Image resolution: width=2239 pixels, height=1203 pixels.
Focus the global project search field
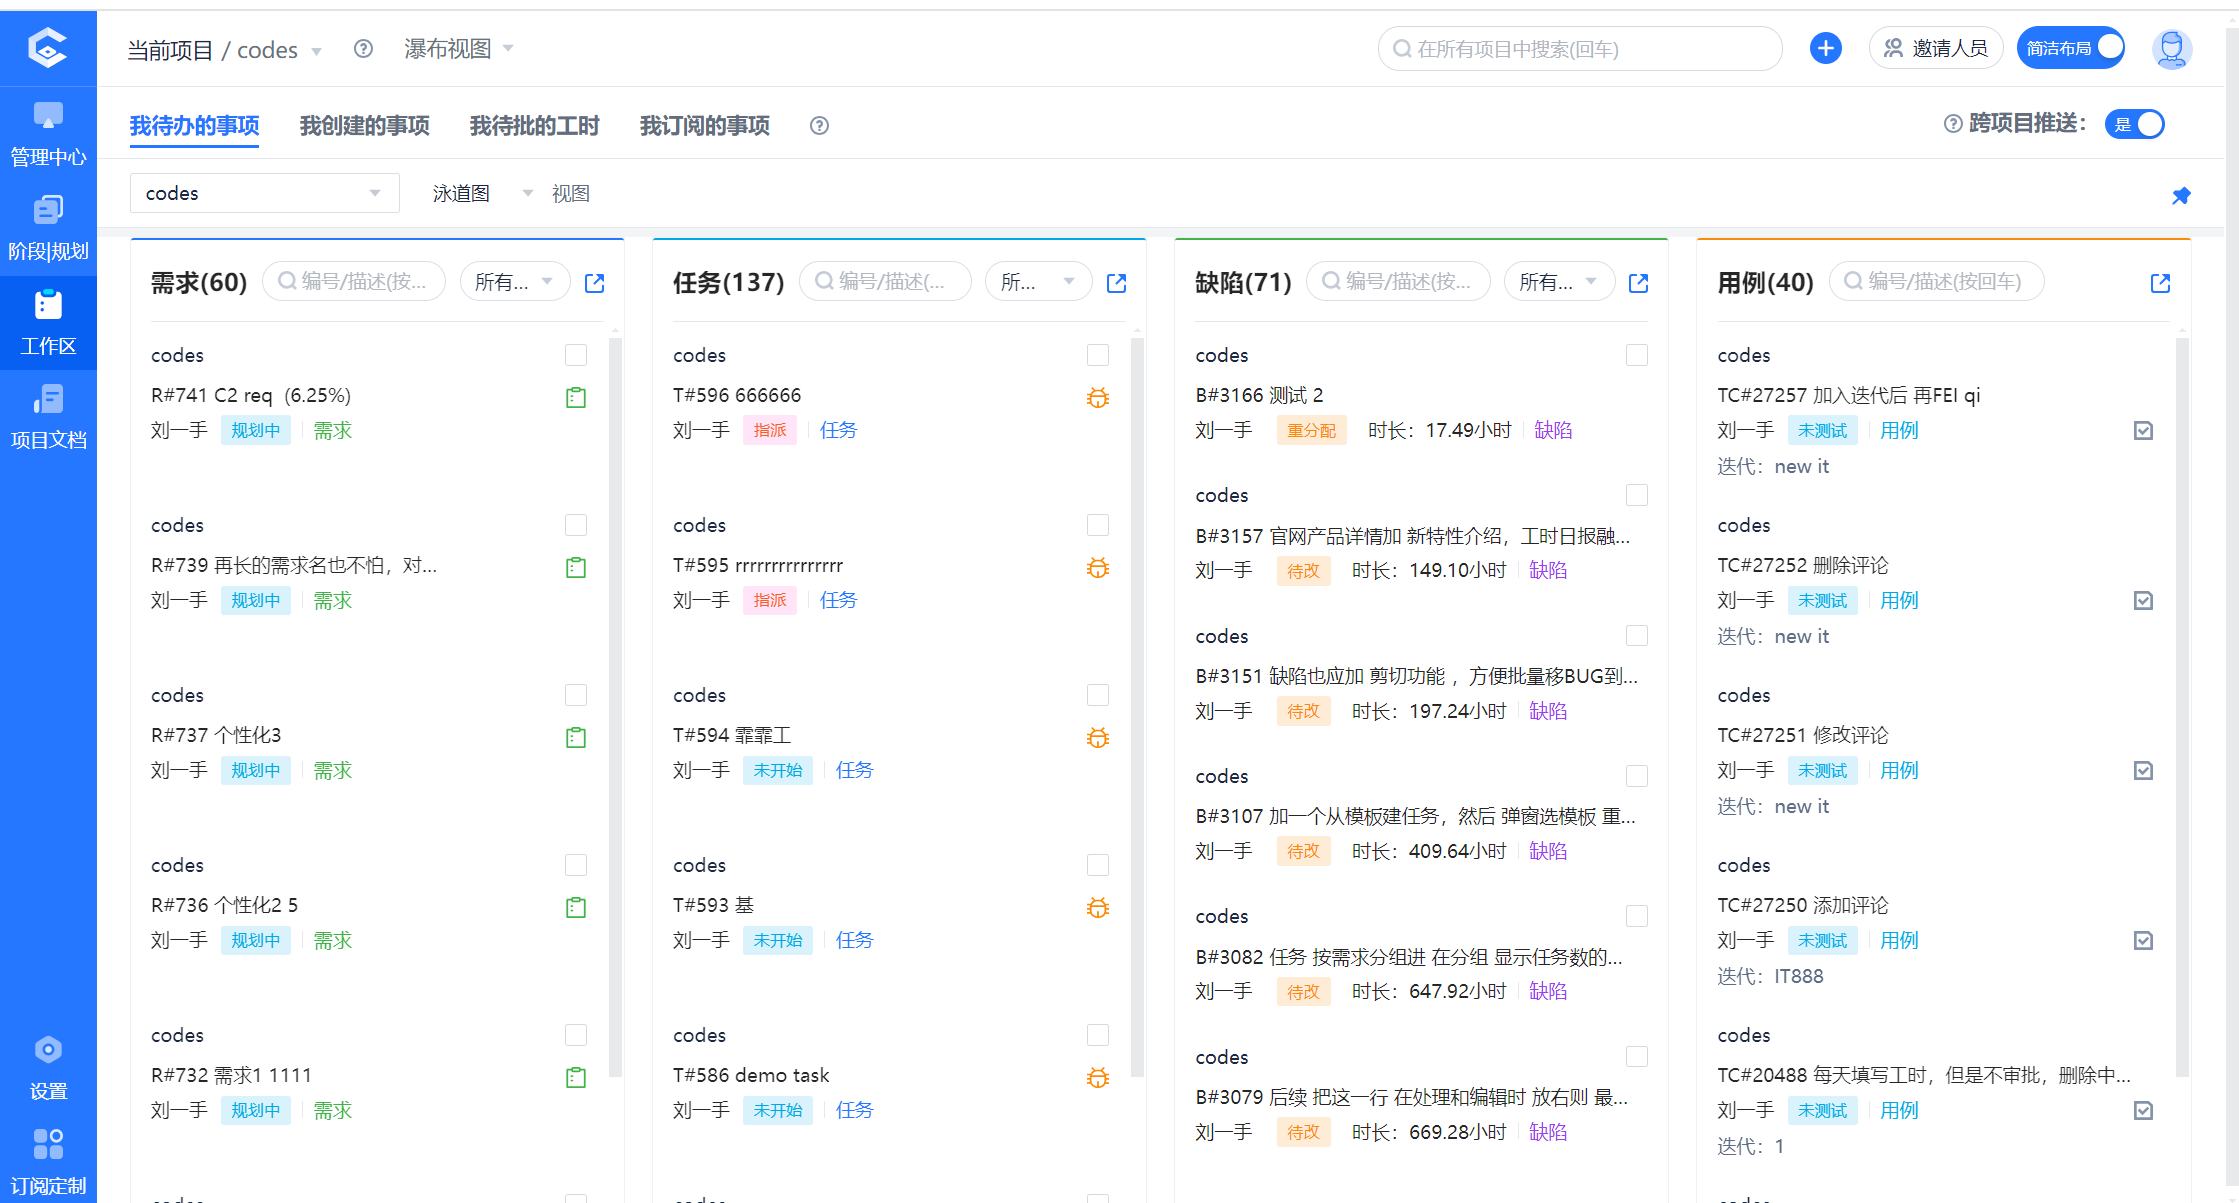[x=1580, y=49]
